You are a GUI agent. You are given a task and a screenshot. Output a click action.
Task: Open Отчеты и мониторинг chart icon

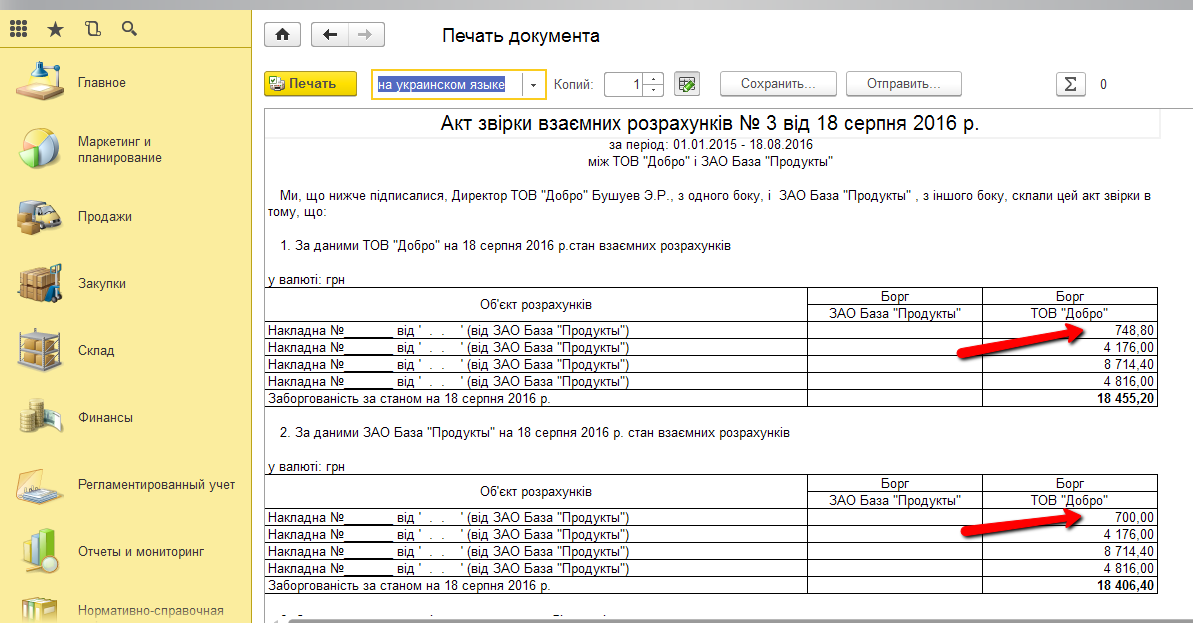(x=40, y=551)
